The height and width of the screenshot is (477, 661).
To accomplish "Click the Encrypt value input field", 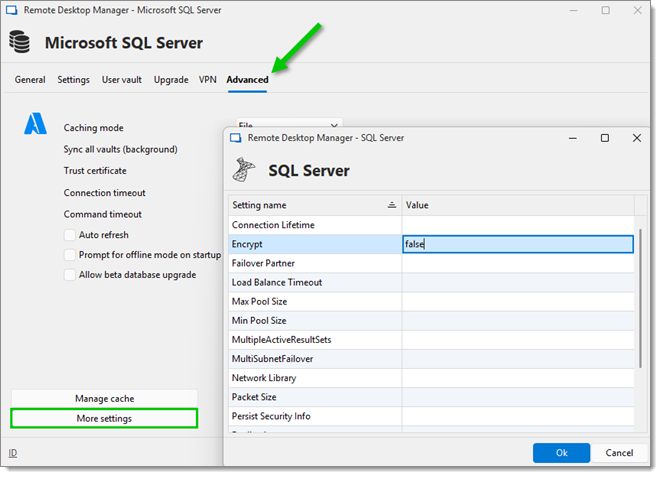I will click(x=518, y=244).
